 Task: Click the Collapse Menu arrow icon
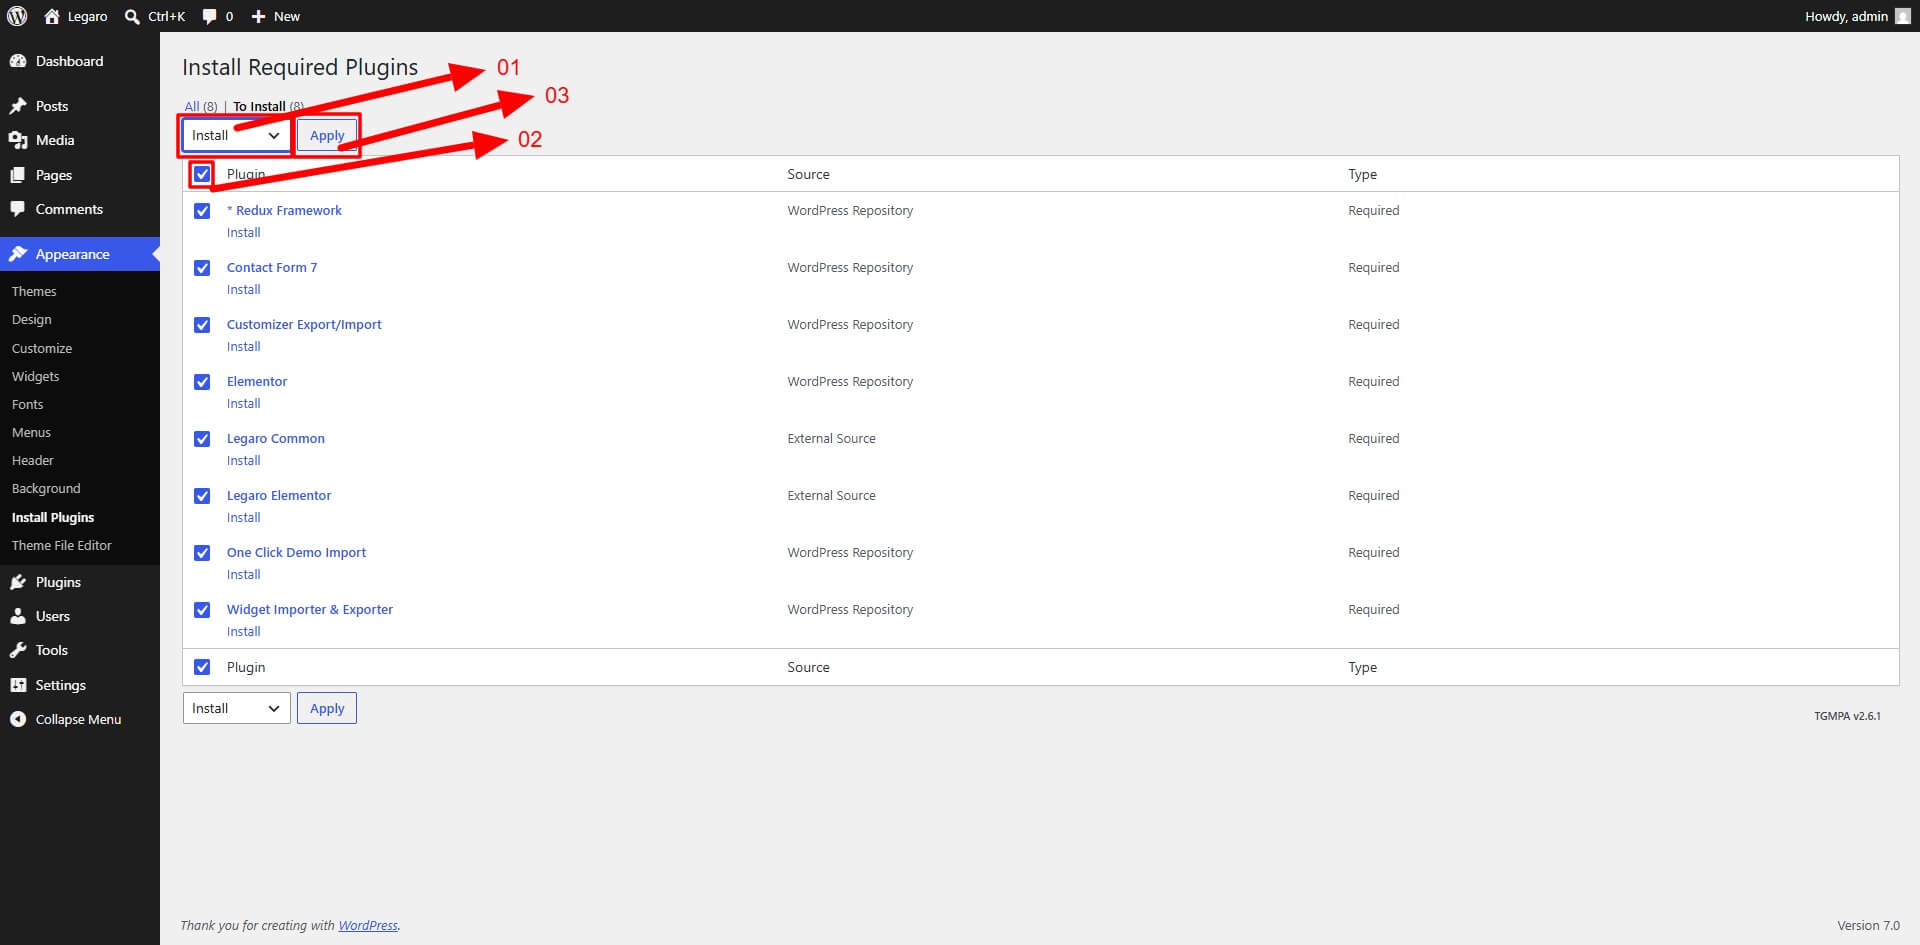pyautogui.click(x=18, y=719)
